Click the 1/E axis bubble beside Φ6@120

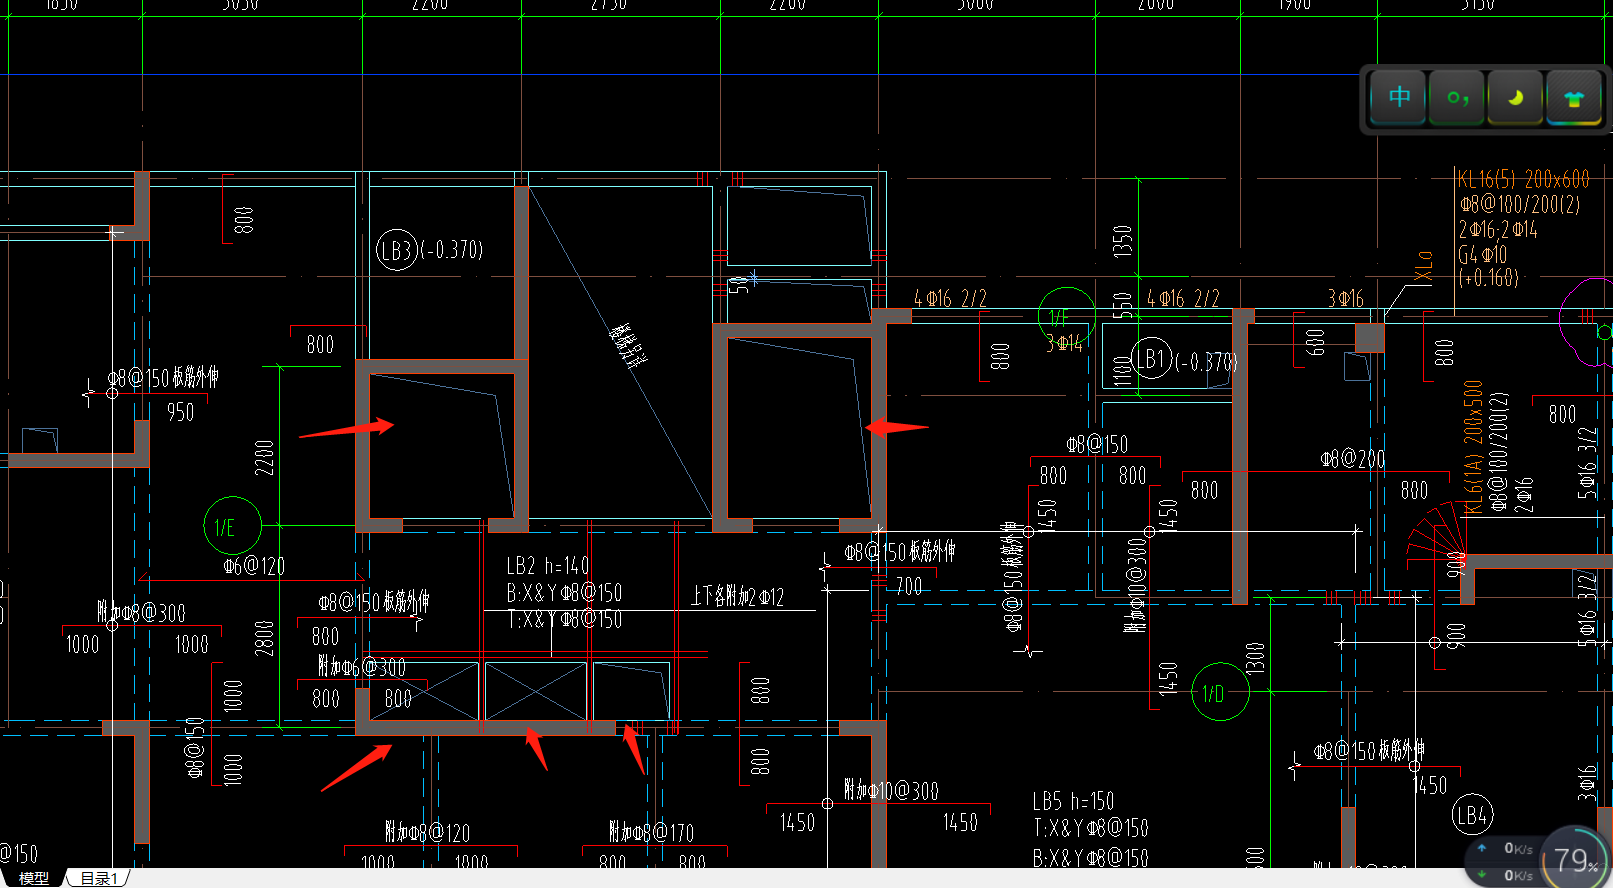(232, 526)
